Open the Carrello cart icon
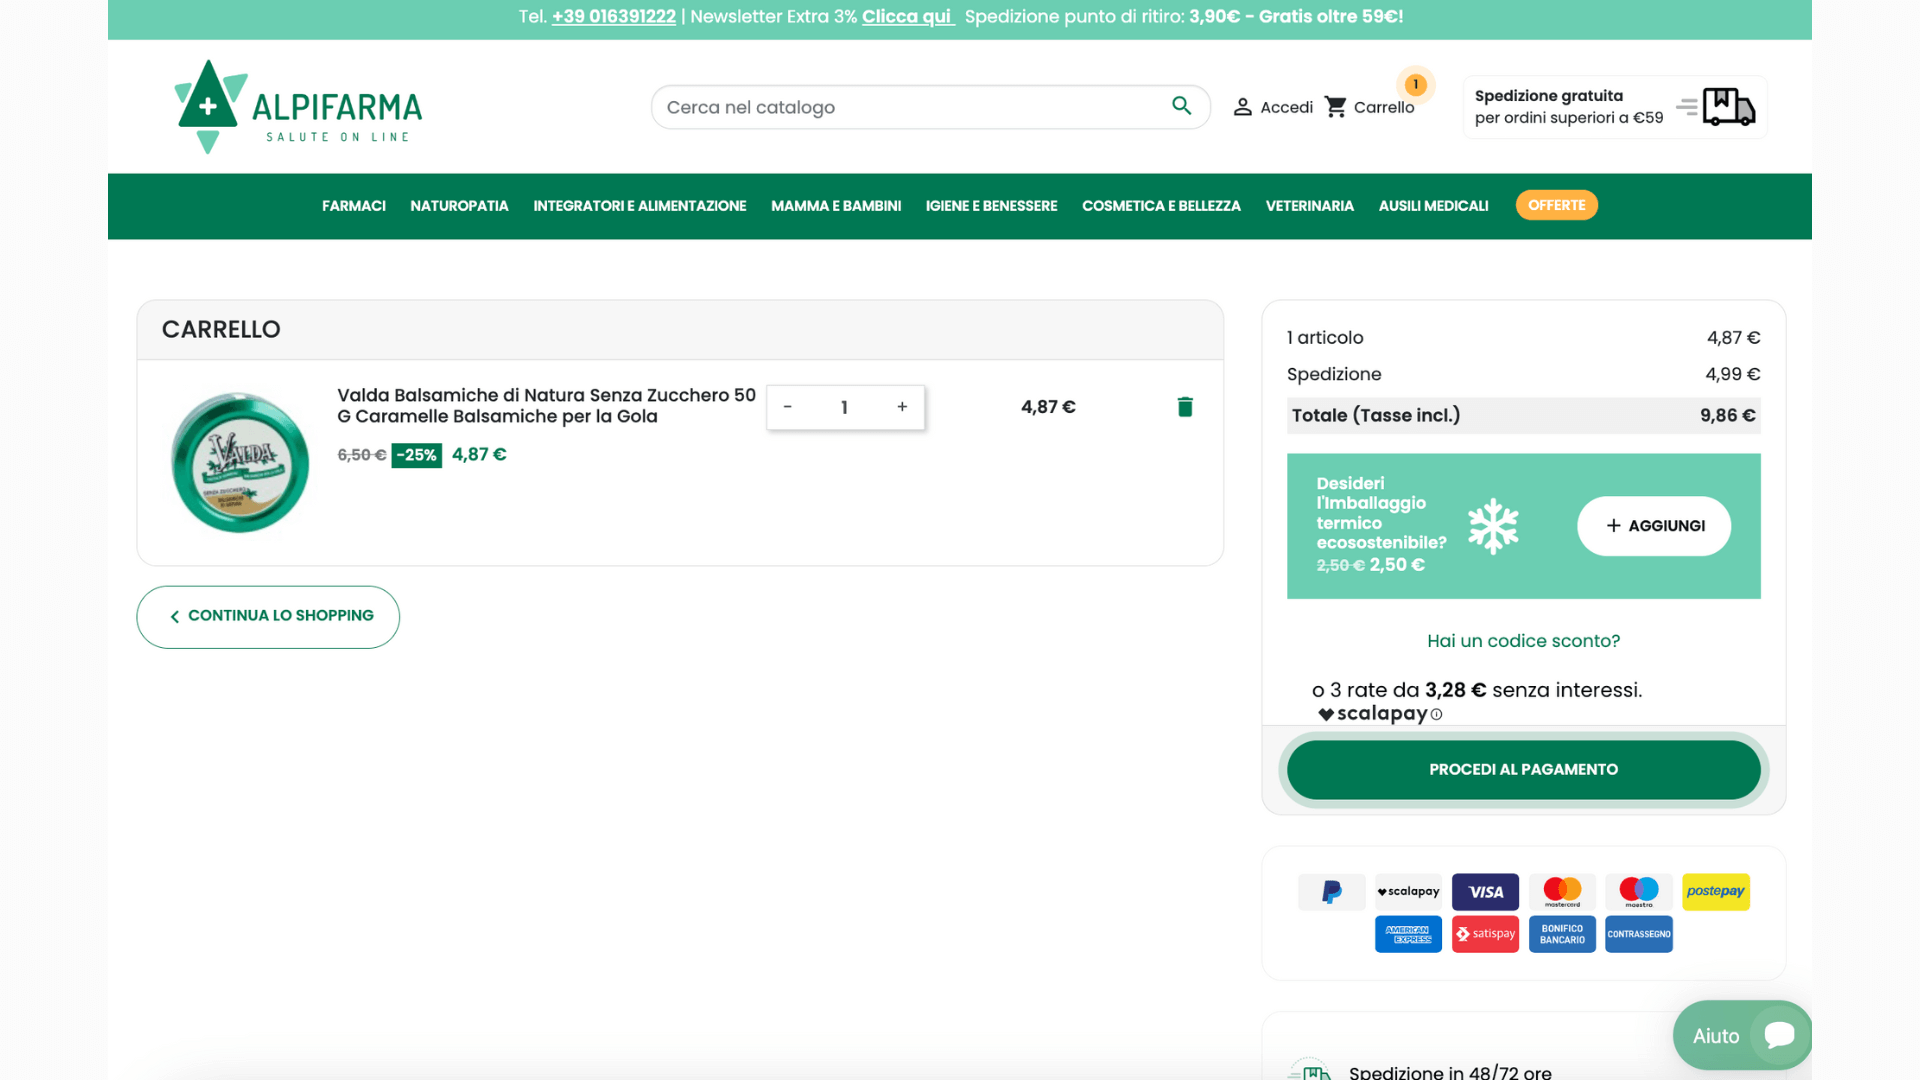 1335,107
